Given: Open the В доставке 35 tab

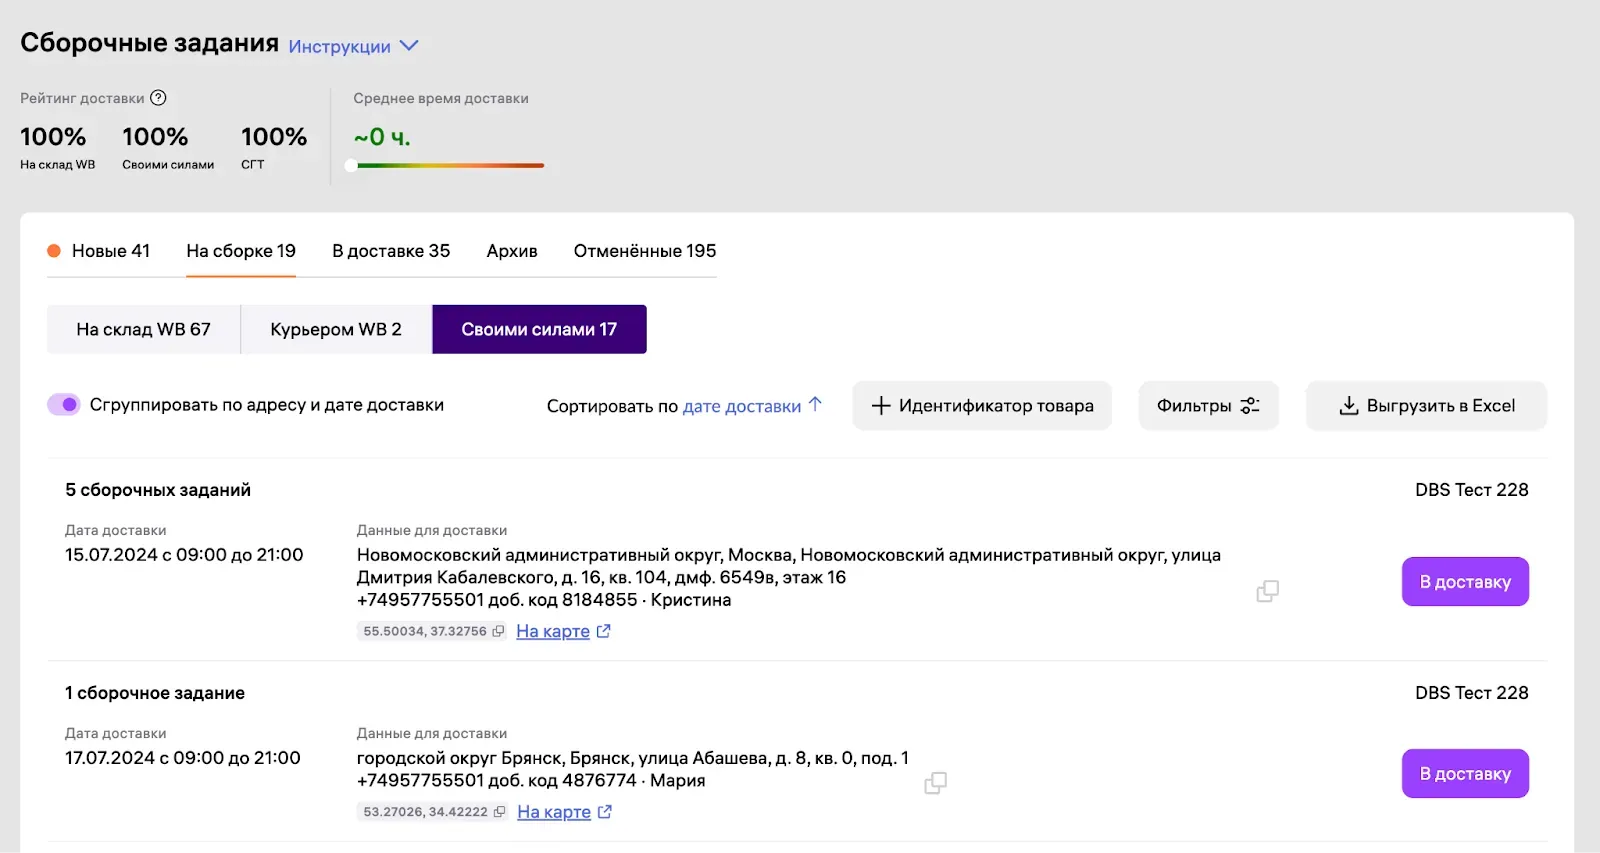Looking at the screenshot, I should 391,251.
